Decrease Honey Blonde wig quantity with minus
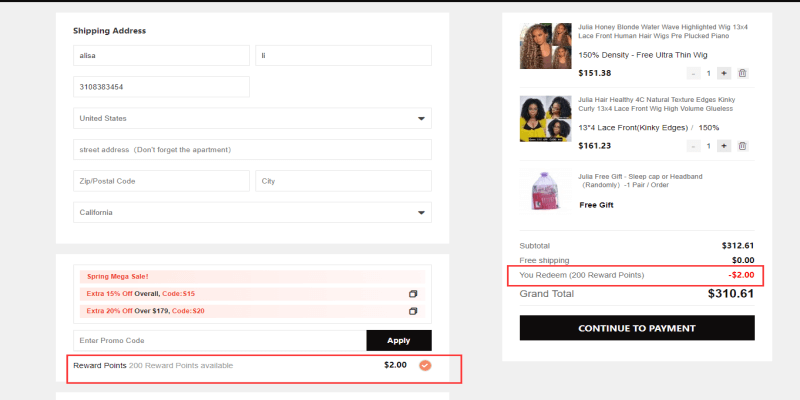800x400 pixels. (x=693, y=73)
